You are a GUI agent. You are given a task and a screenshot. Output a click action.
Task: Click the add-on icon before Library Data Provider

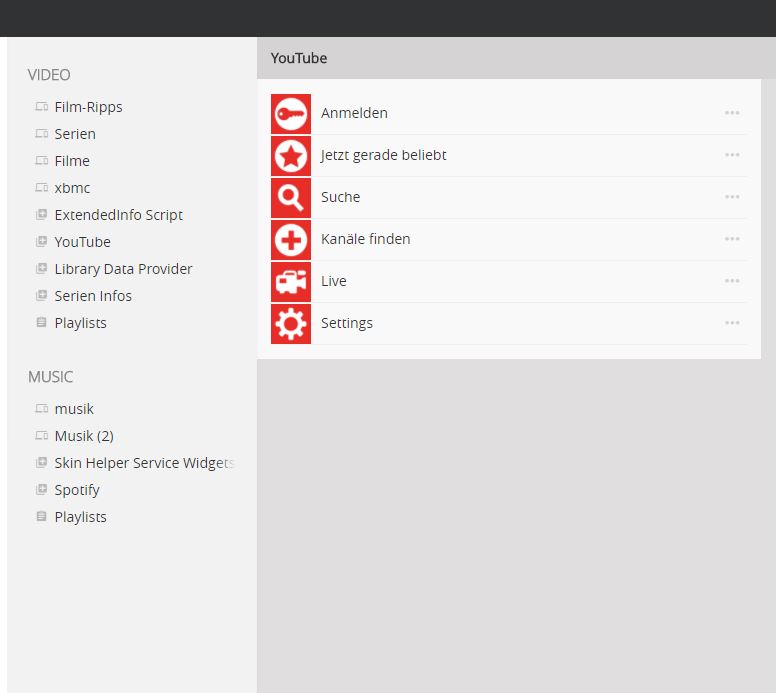click(x=42, y=268)
